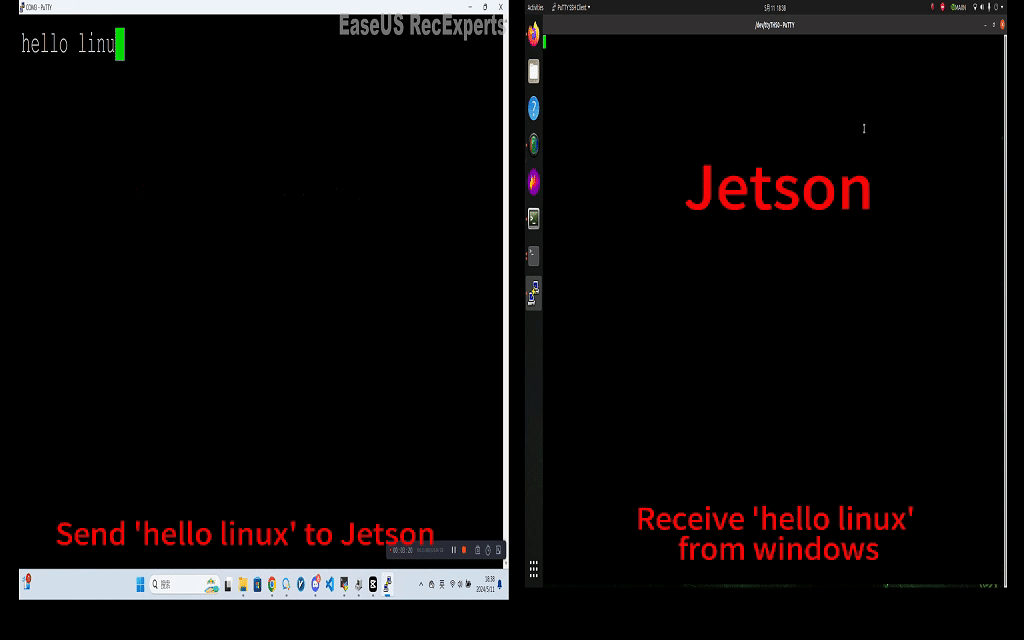Open Firefox from the Ubuntu dock

pyautogui.click(x=534, y=34)
